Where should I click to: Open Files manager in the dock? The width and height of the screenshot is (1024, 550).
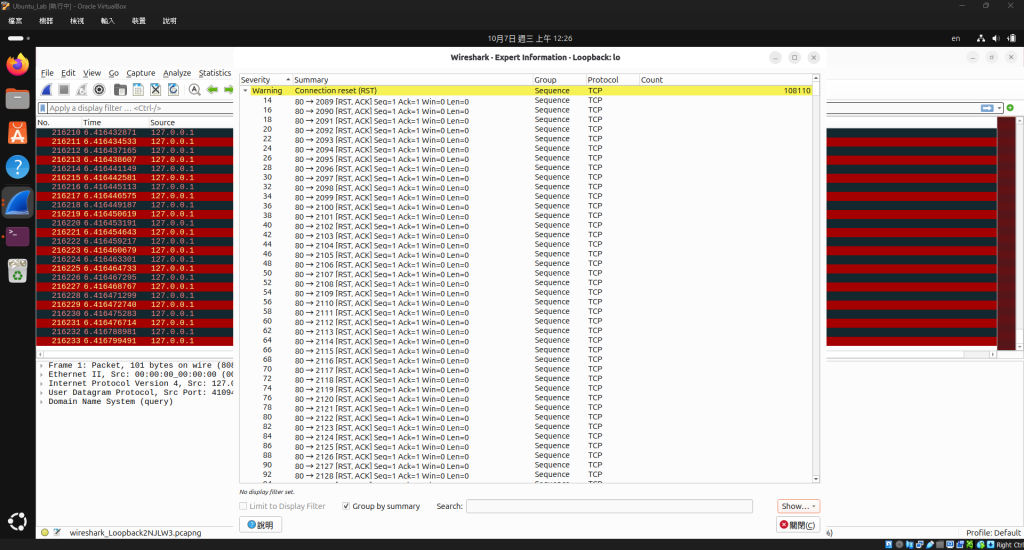[18, 99]
